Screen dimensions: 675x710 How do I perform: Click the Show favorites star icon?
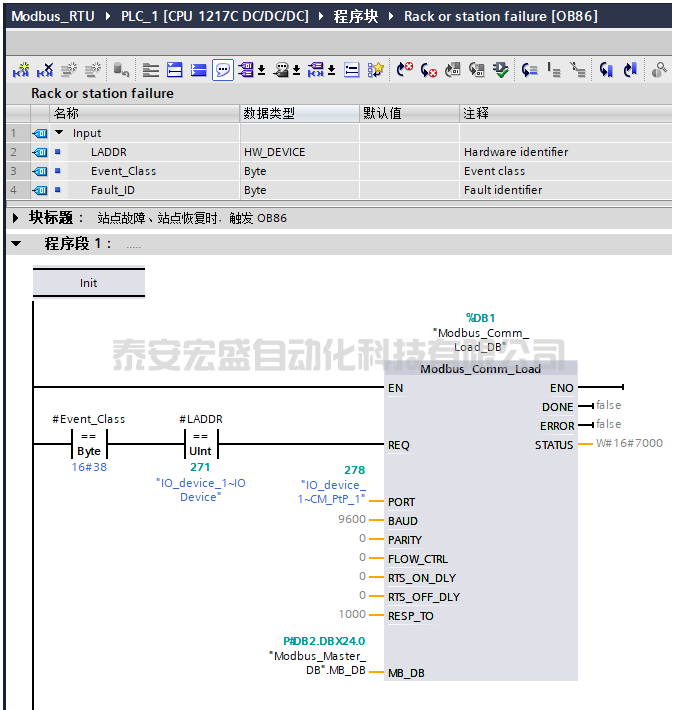(x=375, y=70)
